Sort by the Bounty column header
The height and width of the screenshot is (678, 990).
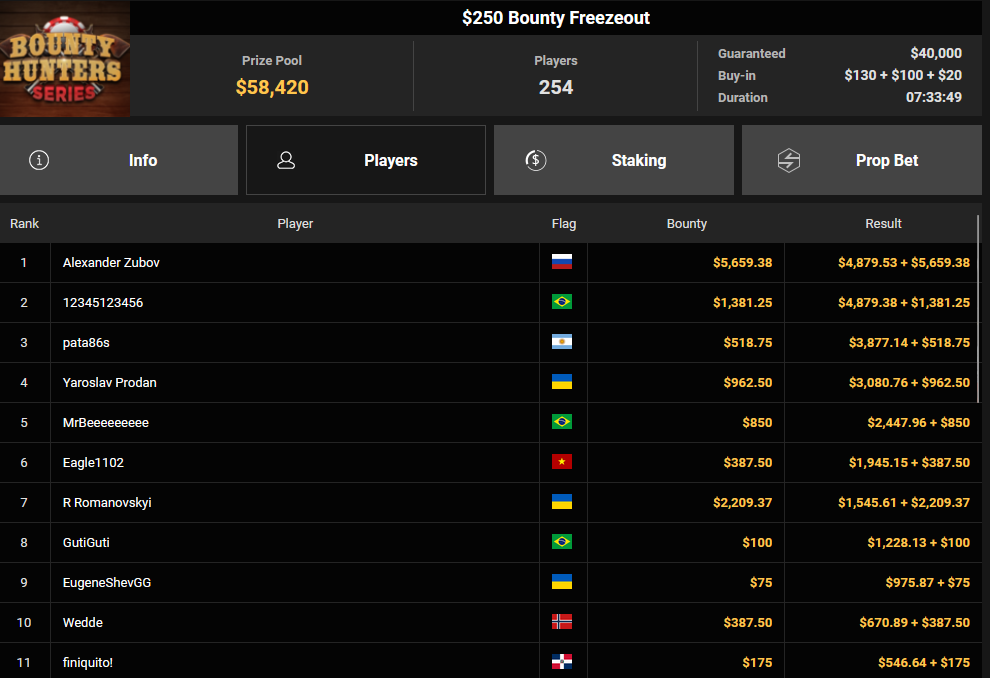pyautogui.click(x=686, y=224)
